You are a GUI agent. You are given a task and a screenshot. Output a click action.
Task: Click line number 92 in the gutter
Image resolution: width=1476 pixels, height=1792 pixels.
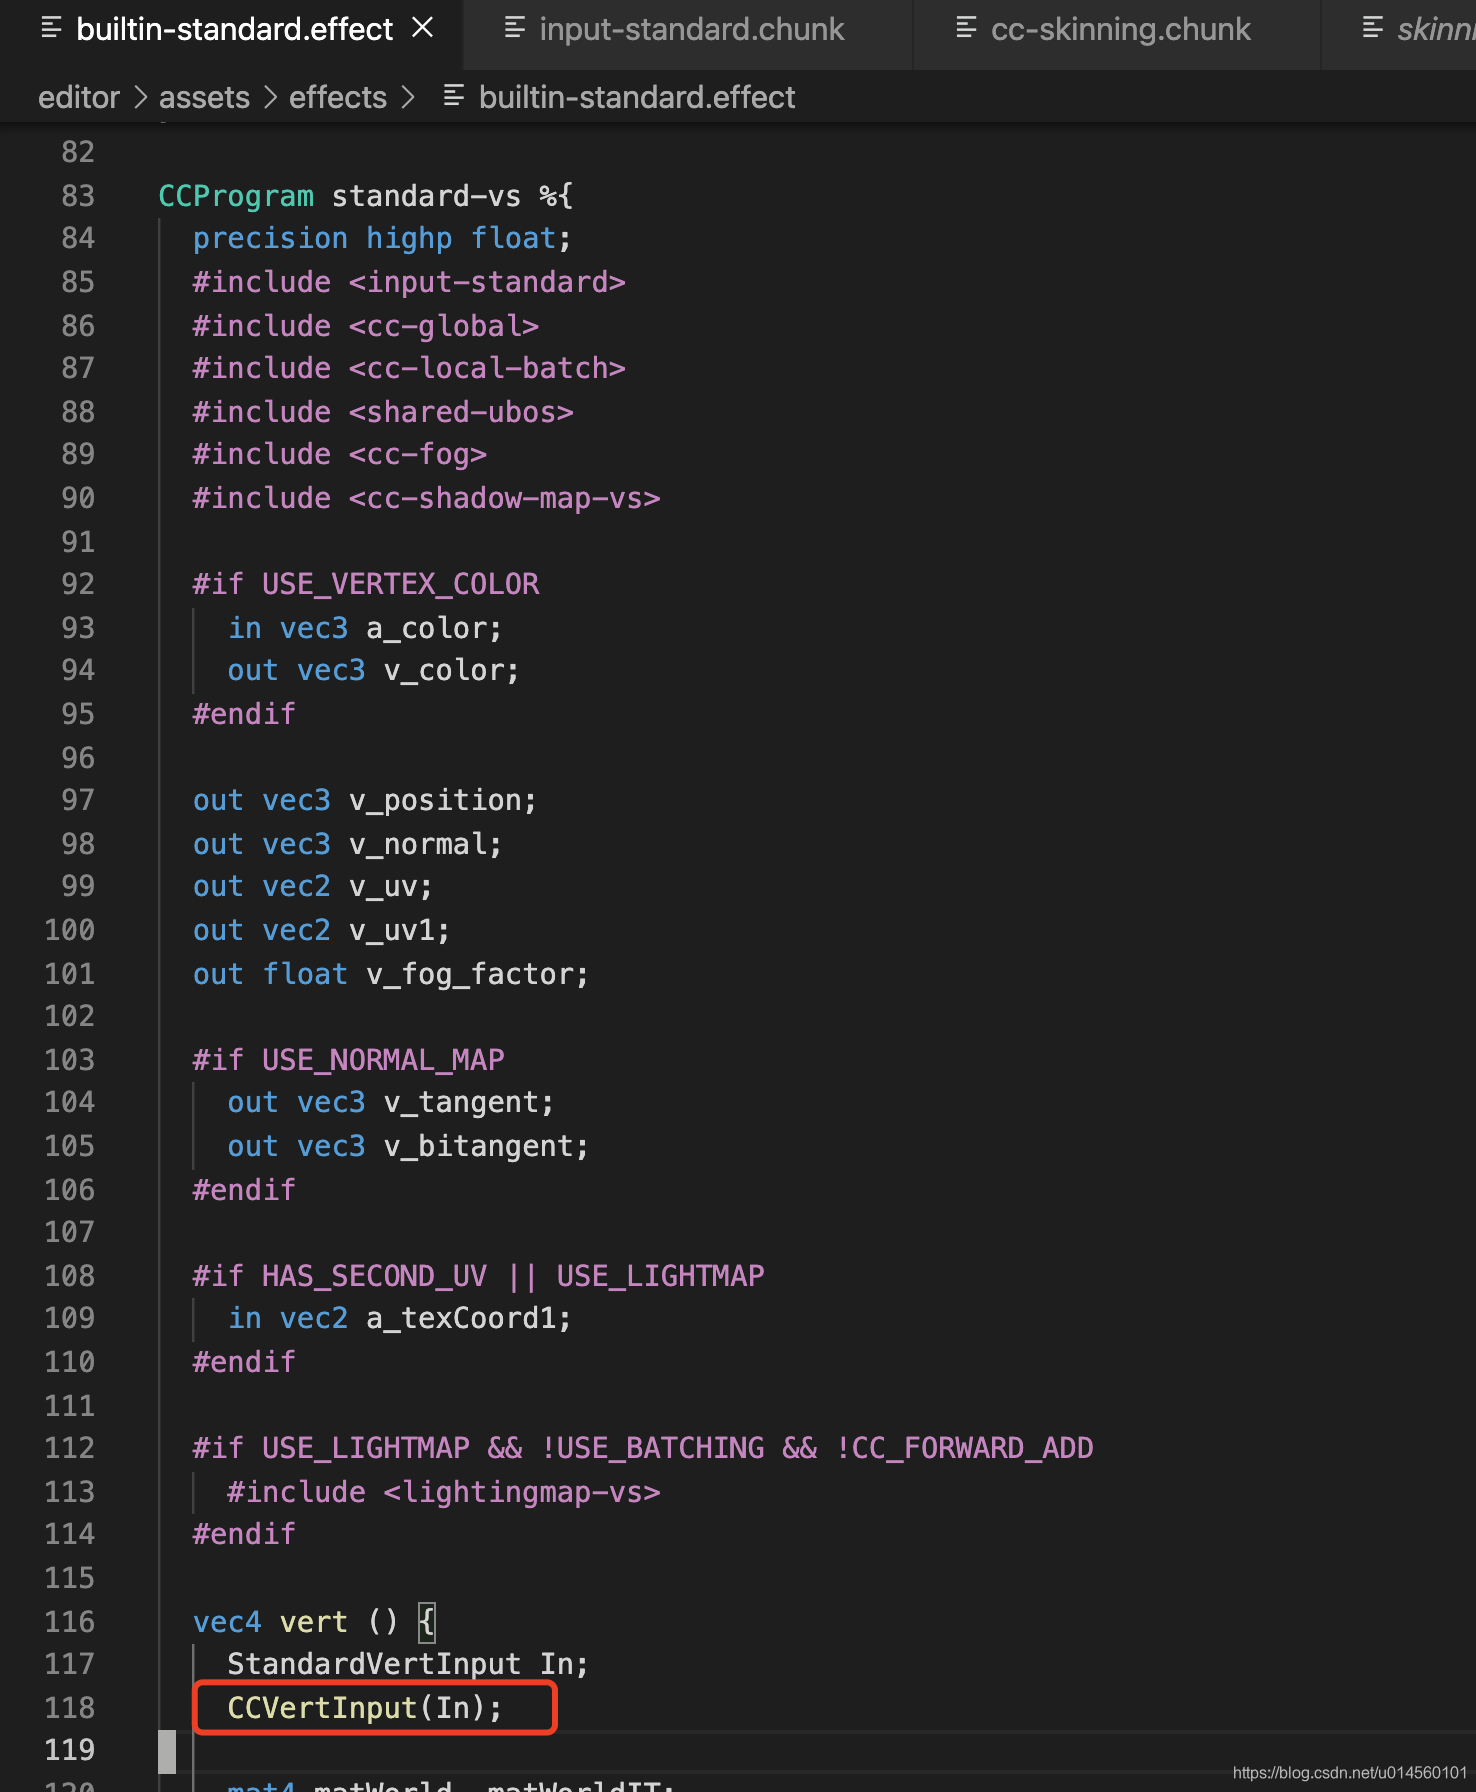(78, 584)
